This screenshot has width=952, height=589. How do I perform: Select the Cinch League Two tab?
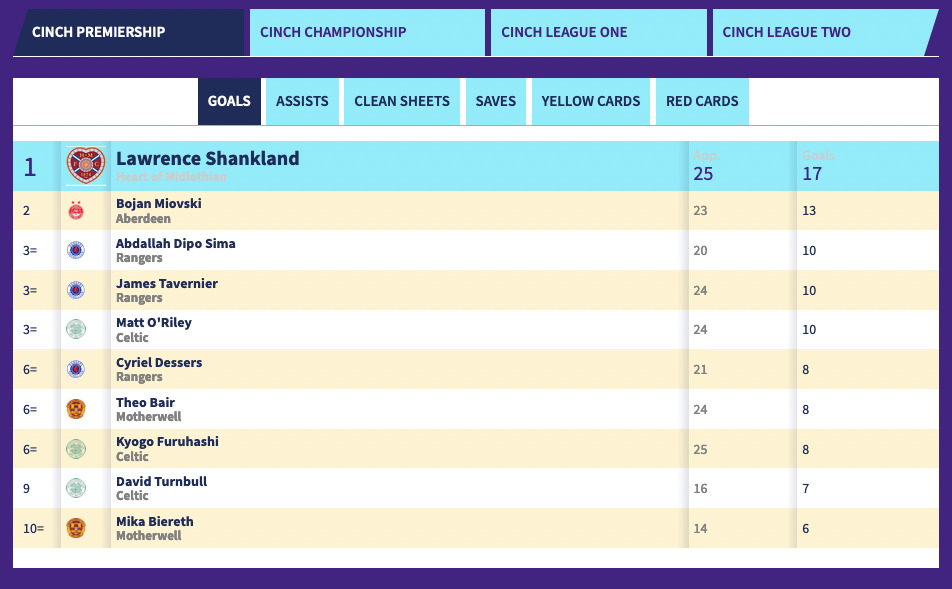[x=824, y=32]
